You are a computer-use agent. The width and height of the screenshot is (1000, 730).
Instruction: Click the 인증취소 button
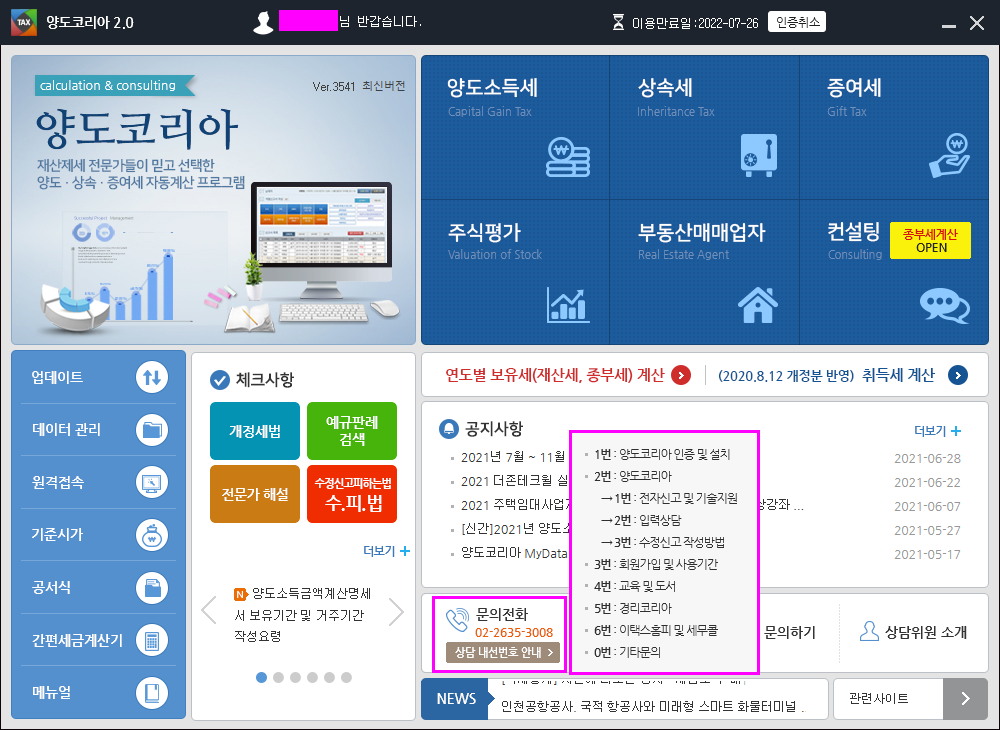tap(797, 22)
